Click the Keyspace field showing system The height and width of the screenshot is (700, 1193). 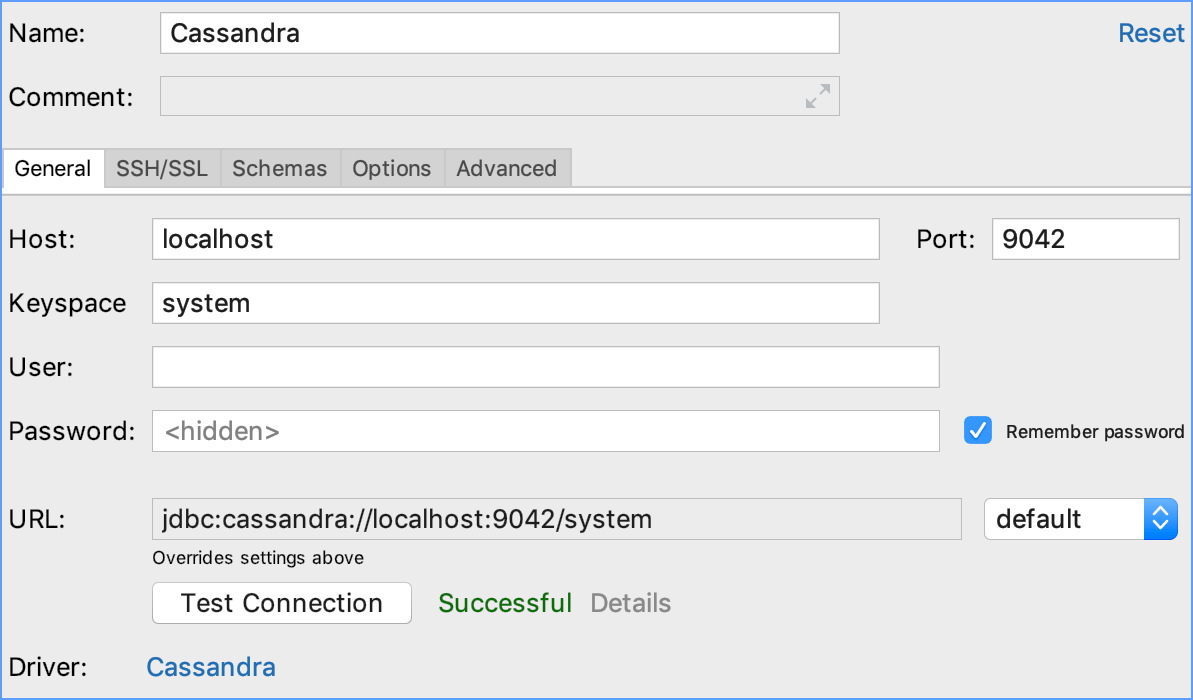516,303
